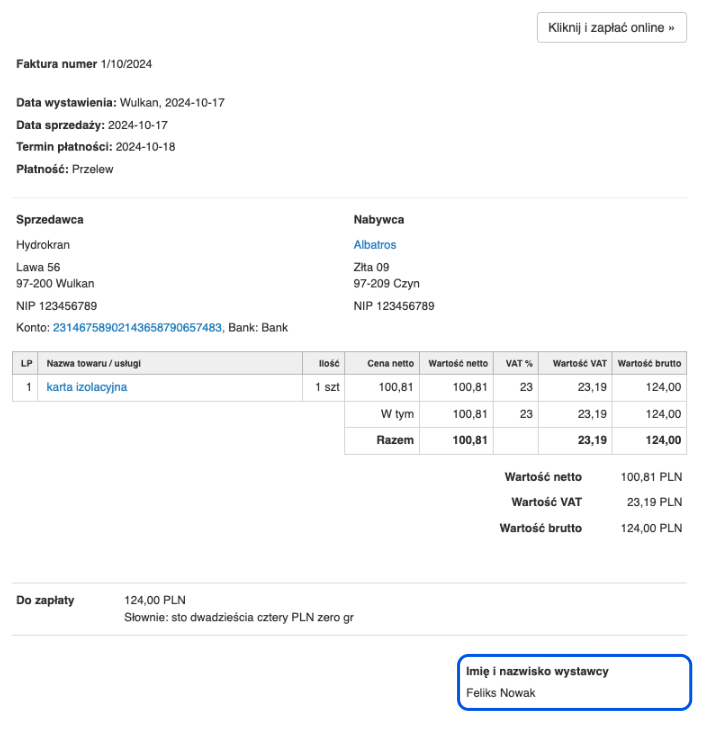Select the NIP line under Nabywca
This screenshot has height=748, width=701.
pos(394,306)
